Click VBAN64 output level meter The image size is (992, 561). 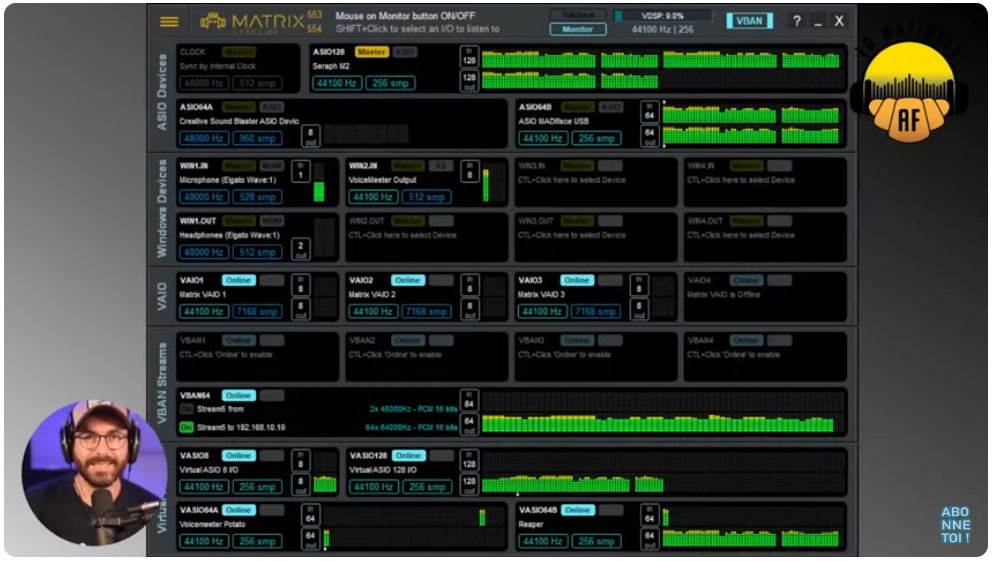tap(662, 424)
